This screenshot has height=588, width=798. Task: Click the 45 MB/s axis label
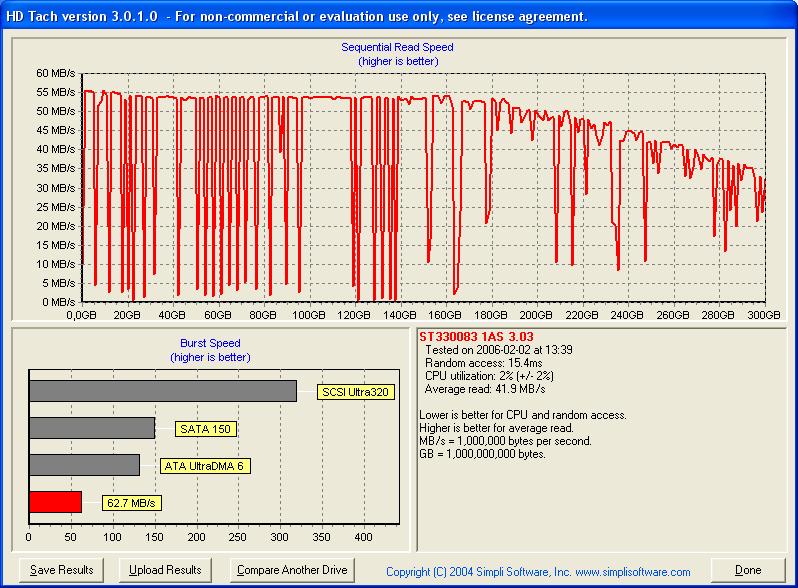pos(55,130)
